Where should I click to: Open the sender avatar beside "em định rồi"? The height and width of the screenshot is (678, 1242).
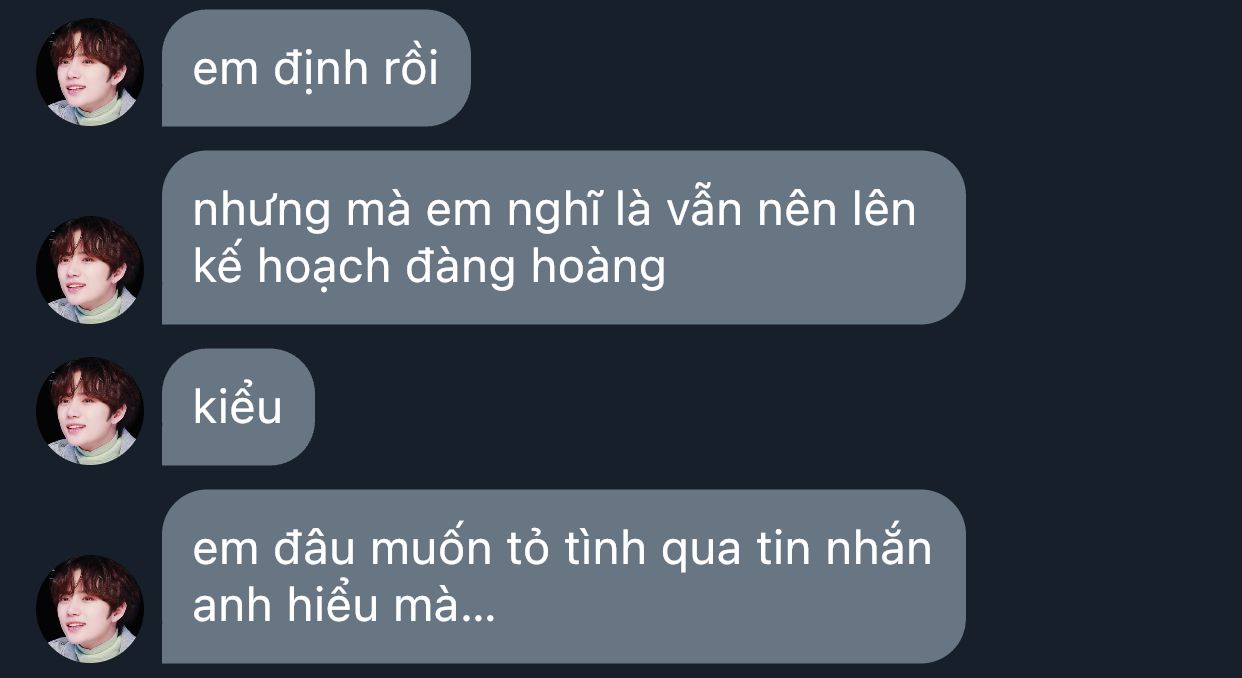coord(90,72)
